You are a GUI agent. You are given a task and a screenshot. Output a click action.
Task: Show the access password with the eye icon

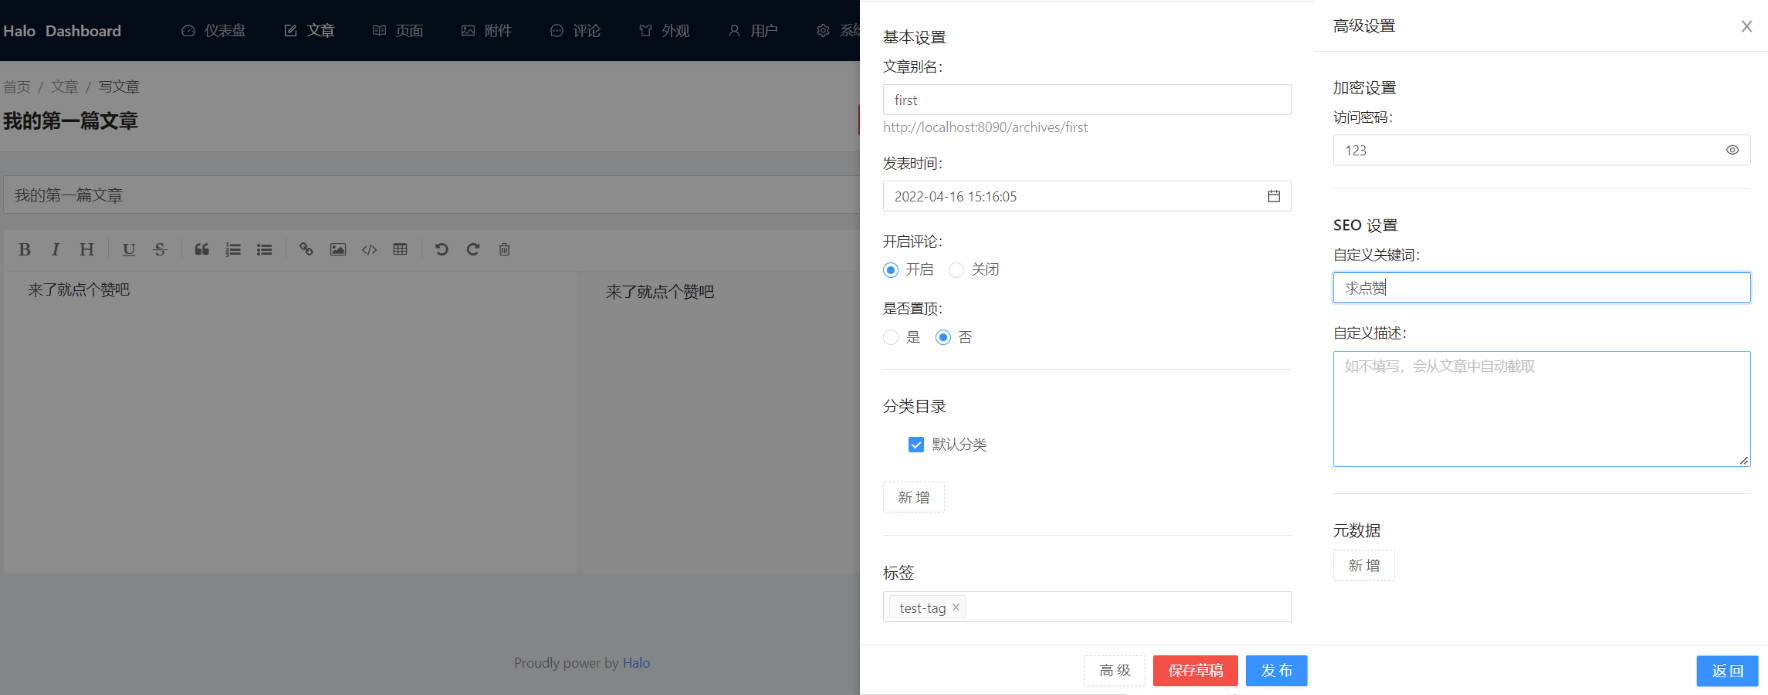[x=1732, y=150]
